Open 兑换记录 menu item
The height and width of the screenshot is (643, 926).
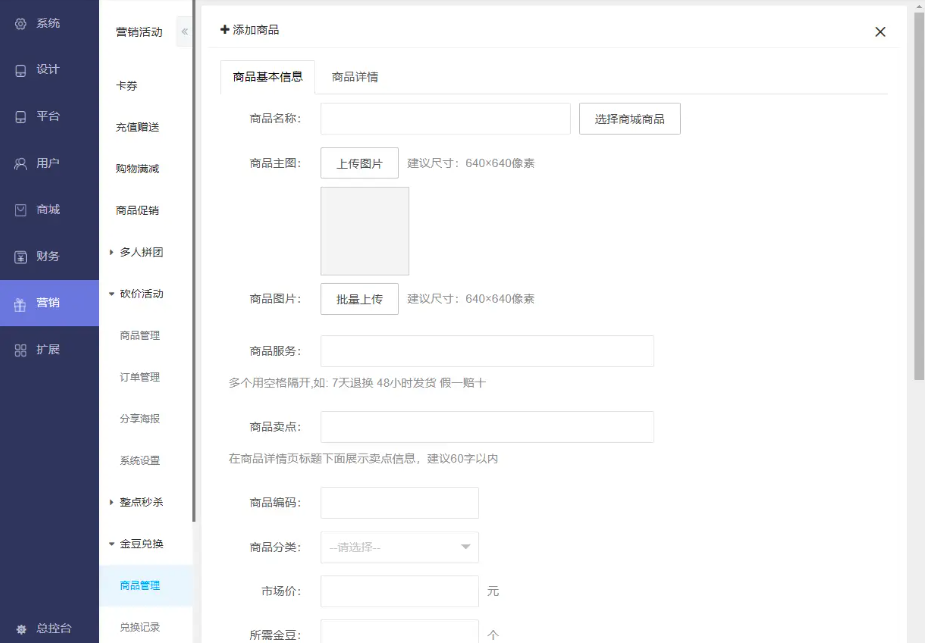click(140, 627)
